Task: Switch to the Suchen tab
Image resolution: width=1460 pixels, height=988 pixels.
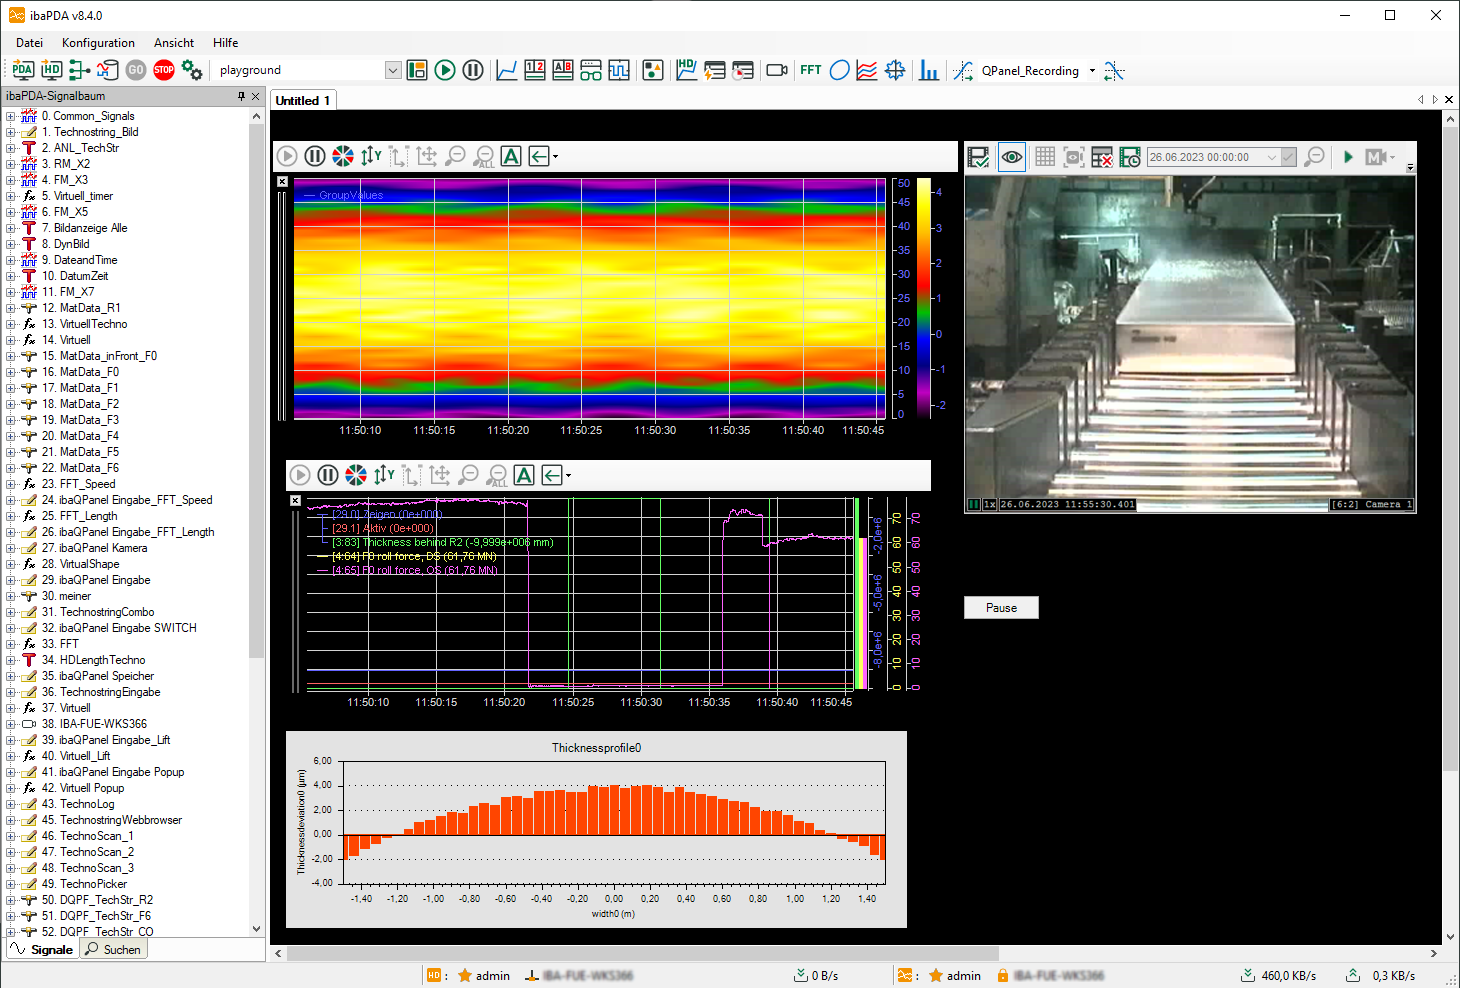Action: (114, 949)
